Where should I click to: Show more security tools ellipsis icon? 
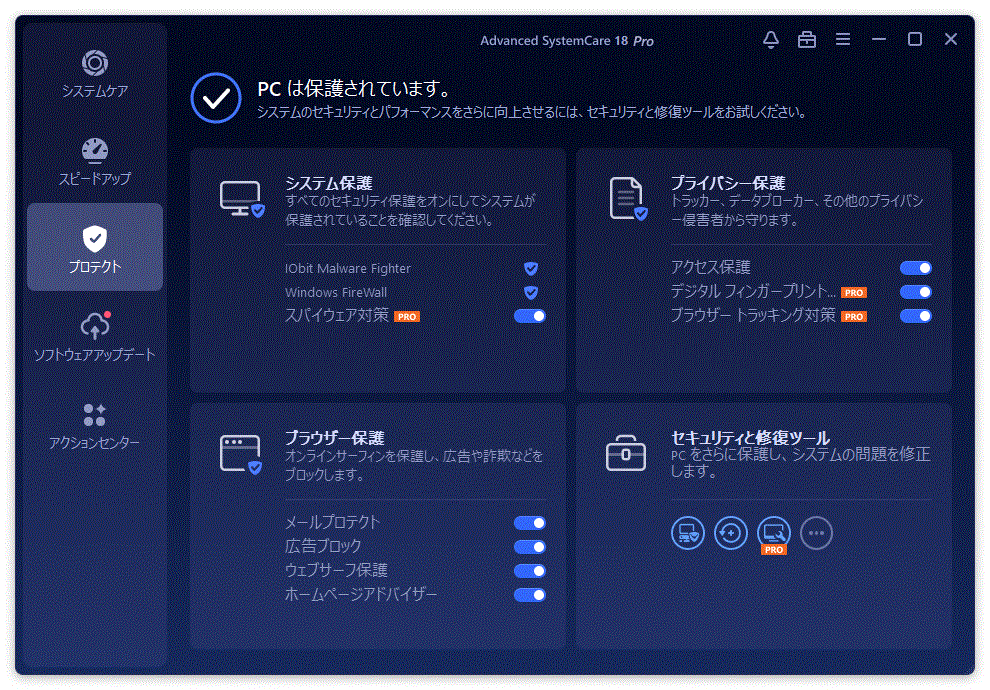click(816, 533)
